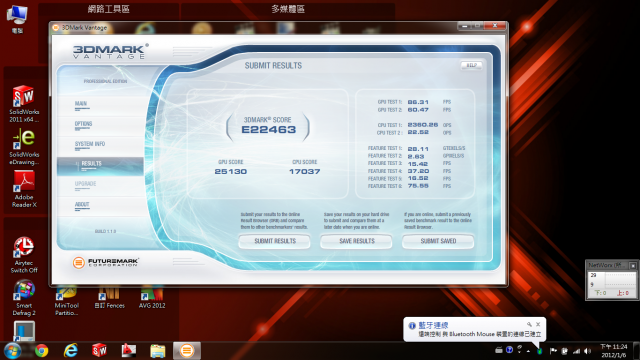Click GPU Test 2 value 60.47
Image resolution: width=640 pixels, height=360 pixels.
[x=418, y=110]
